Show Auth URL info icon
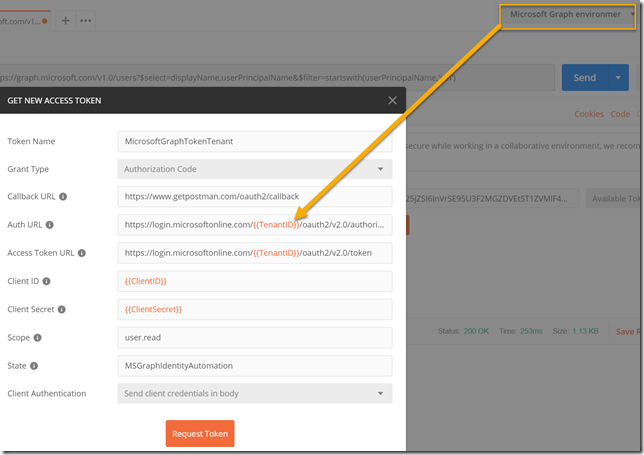The image size is (644, 455). [x=50, y=225]
